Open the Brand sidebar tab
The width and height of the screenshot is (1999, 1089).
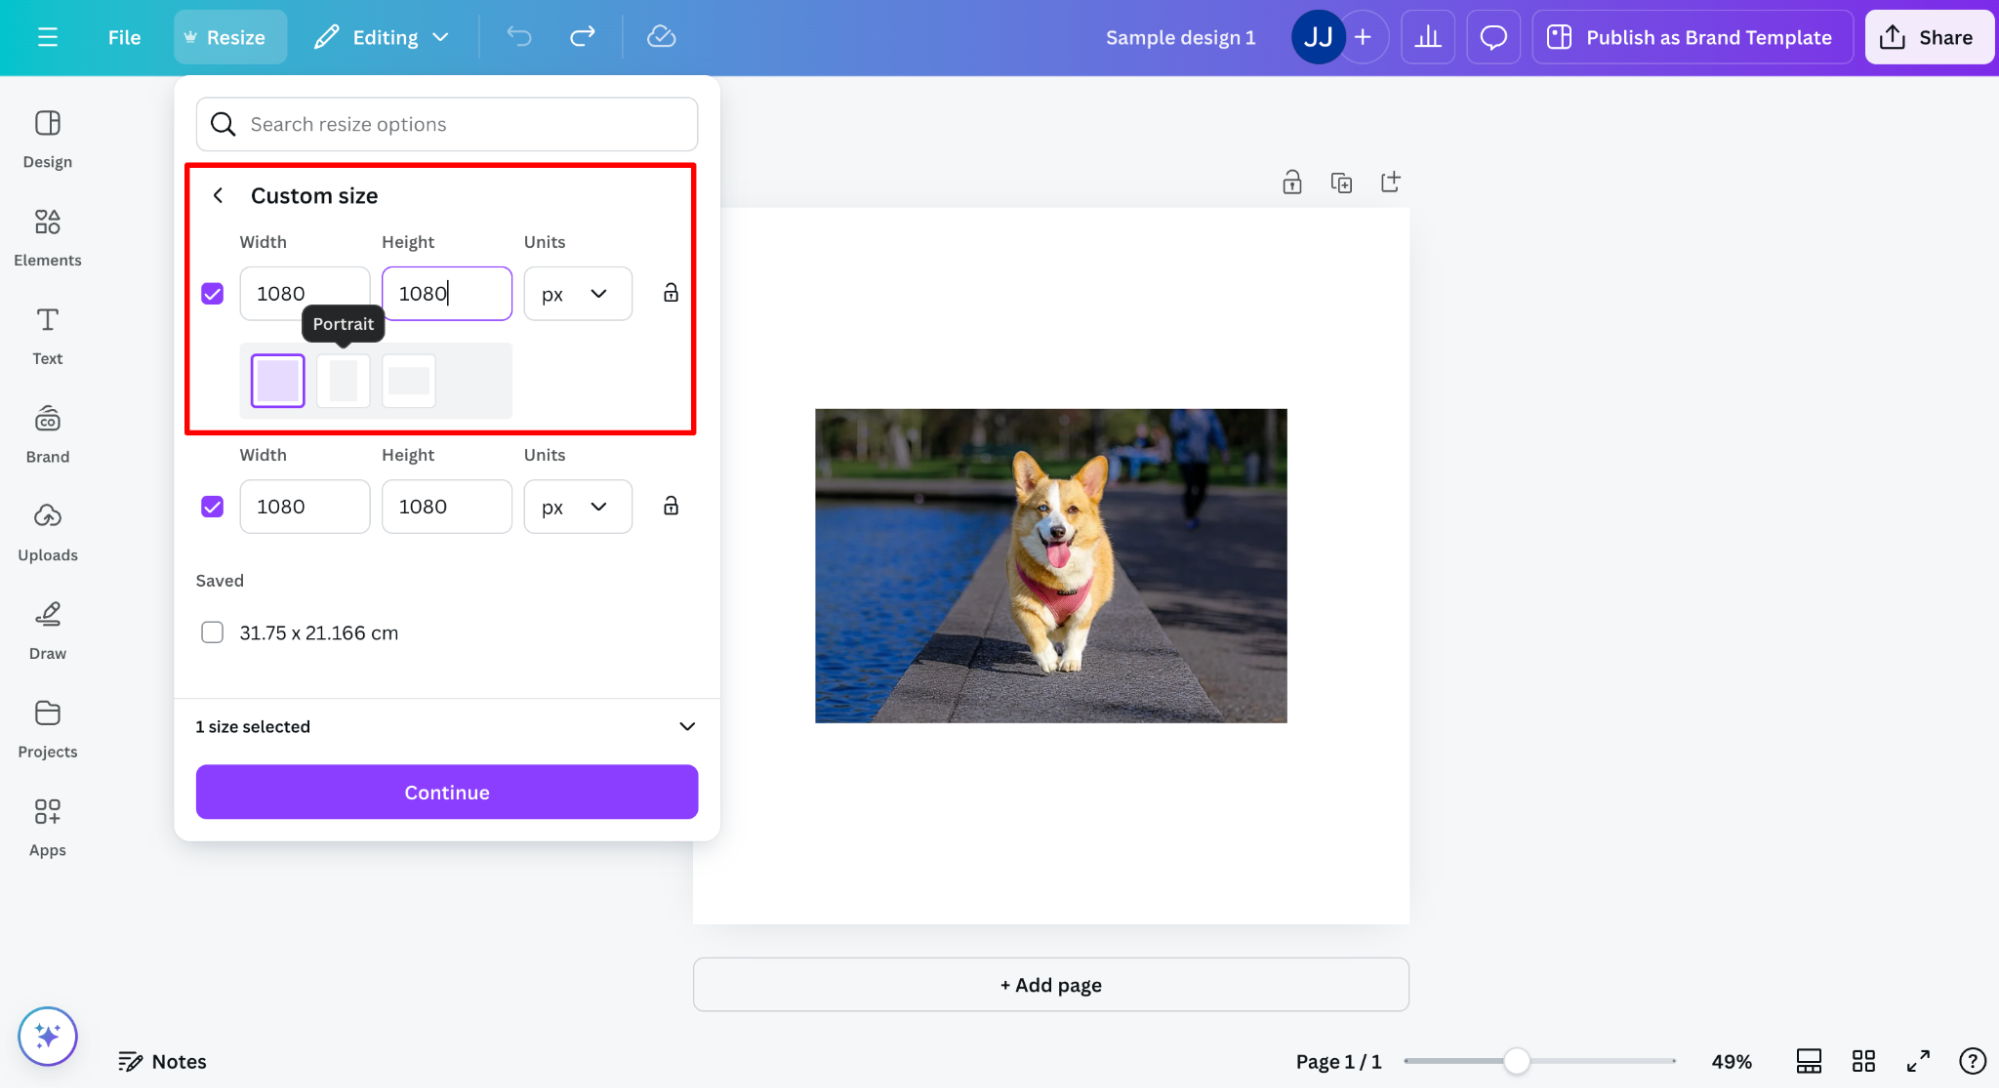(x=48, y=434)
